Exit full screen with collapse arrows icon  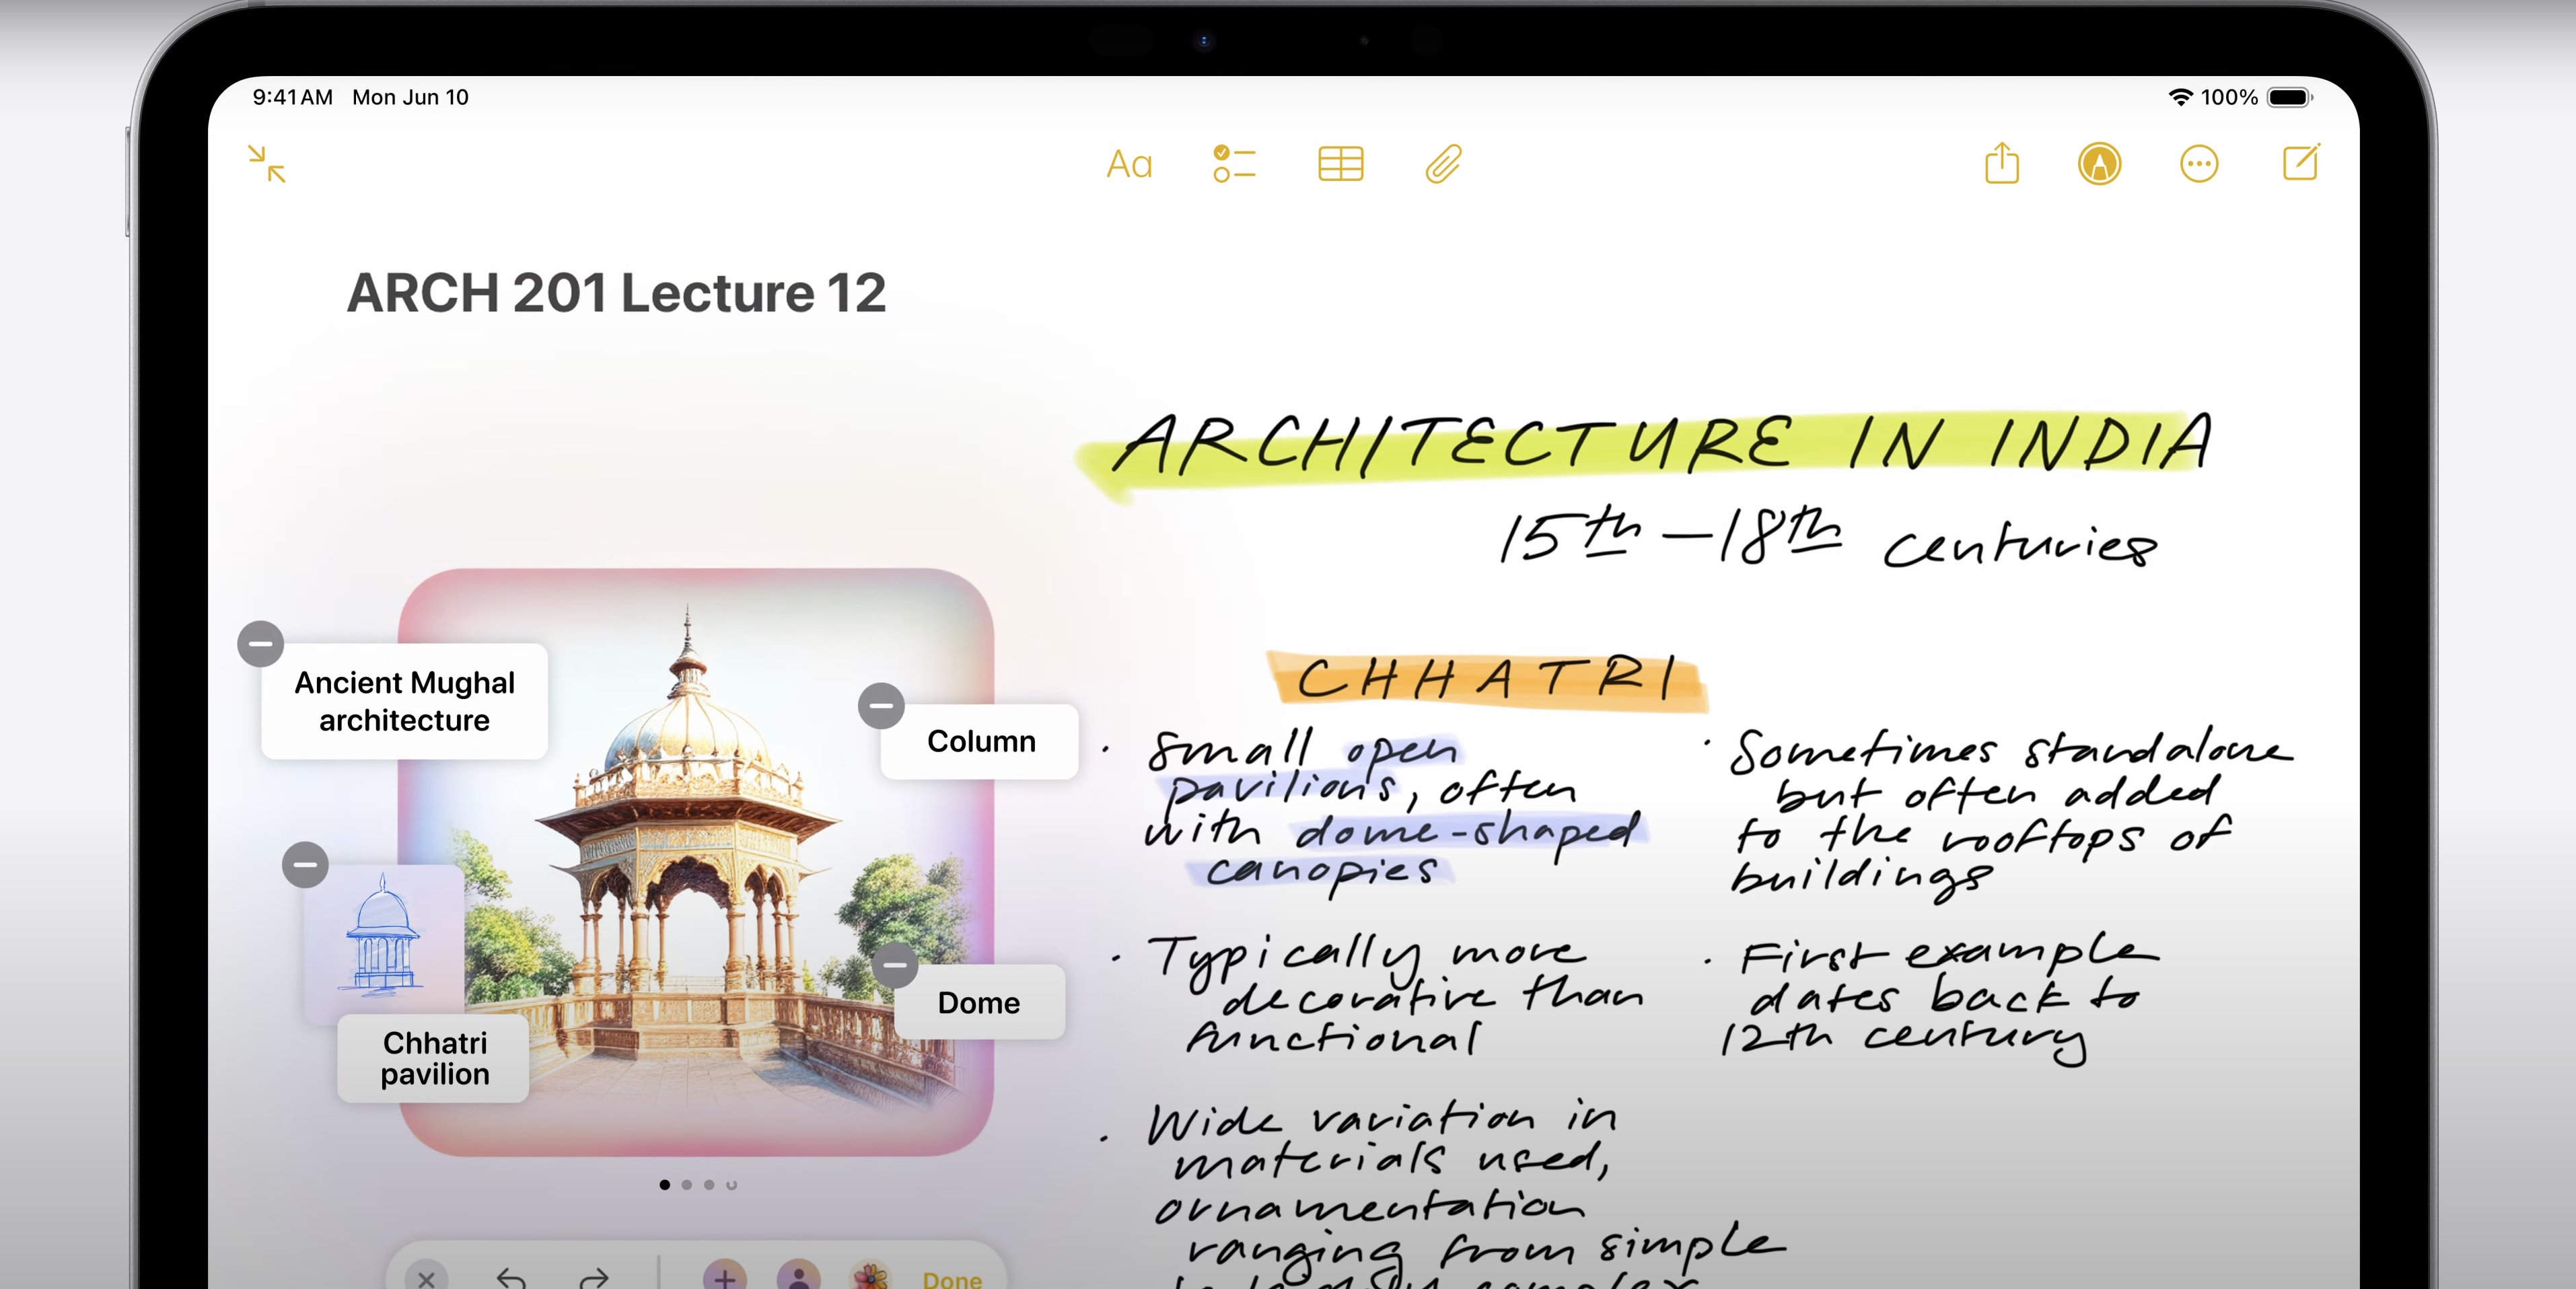[266, 164]
